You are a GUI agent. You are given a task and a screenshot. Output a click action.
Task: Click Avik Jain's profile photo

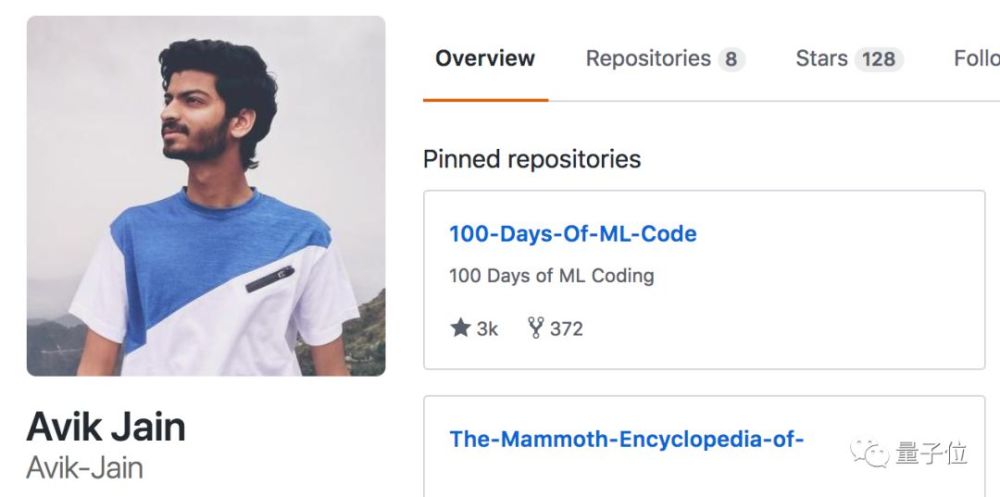[x=206, y=196]
